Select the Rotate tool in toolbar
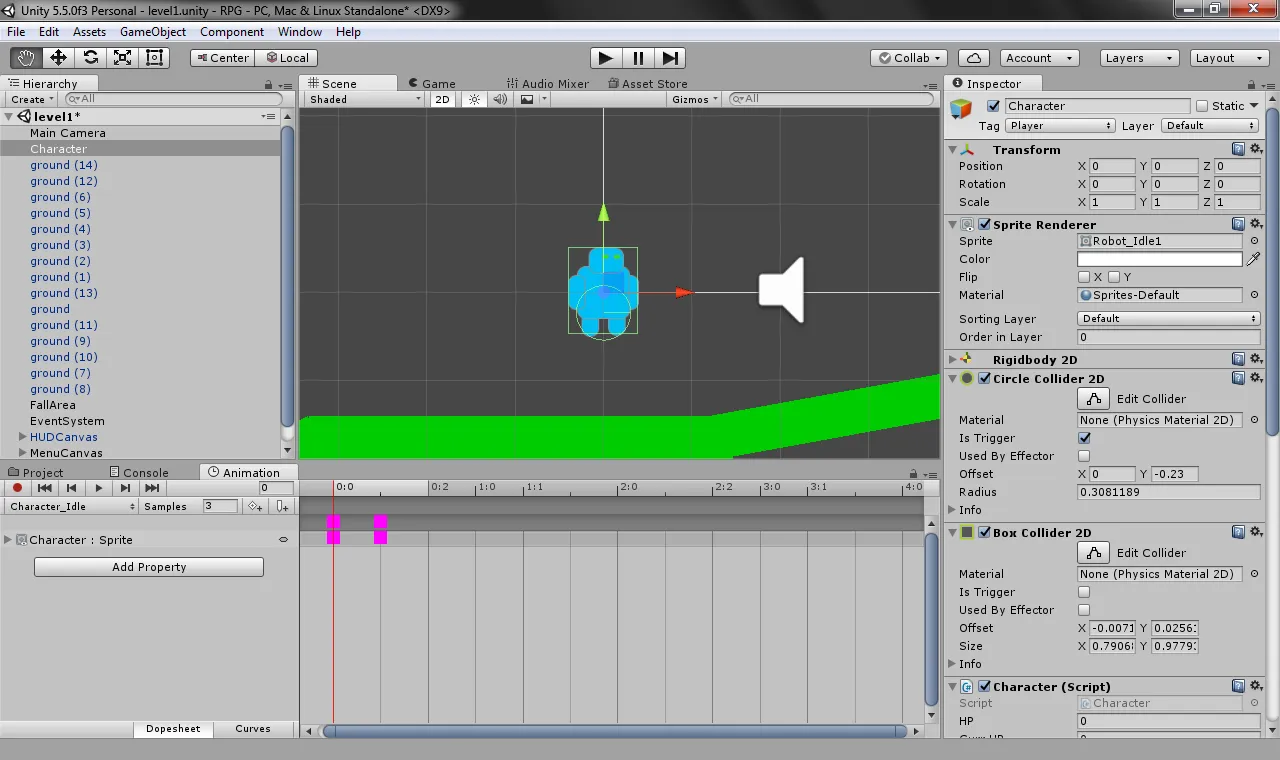 coord(90,58)
